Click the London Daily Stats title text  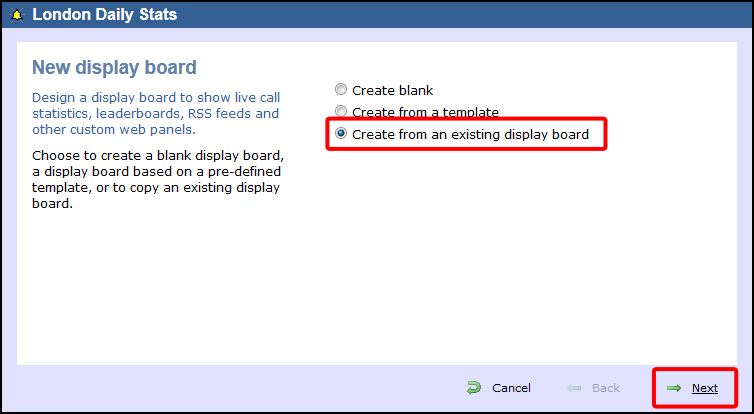coord(104,14)
